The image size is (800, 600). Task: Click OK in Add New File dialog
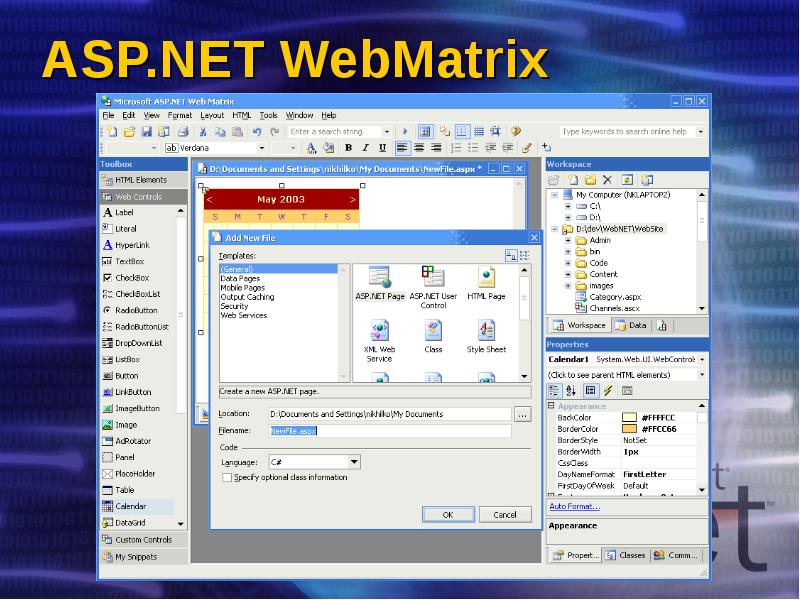coord(448,515)
